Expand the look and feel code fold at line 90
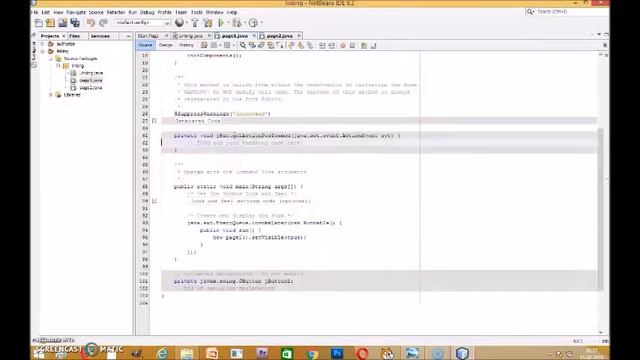Screen dimensions: 640x360 pos(154,201)
